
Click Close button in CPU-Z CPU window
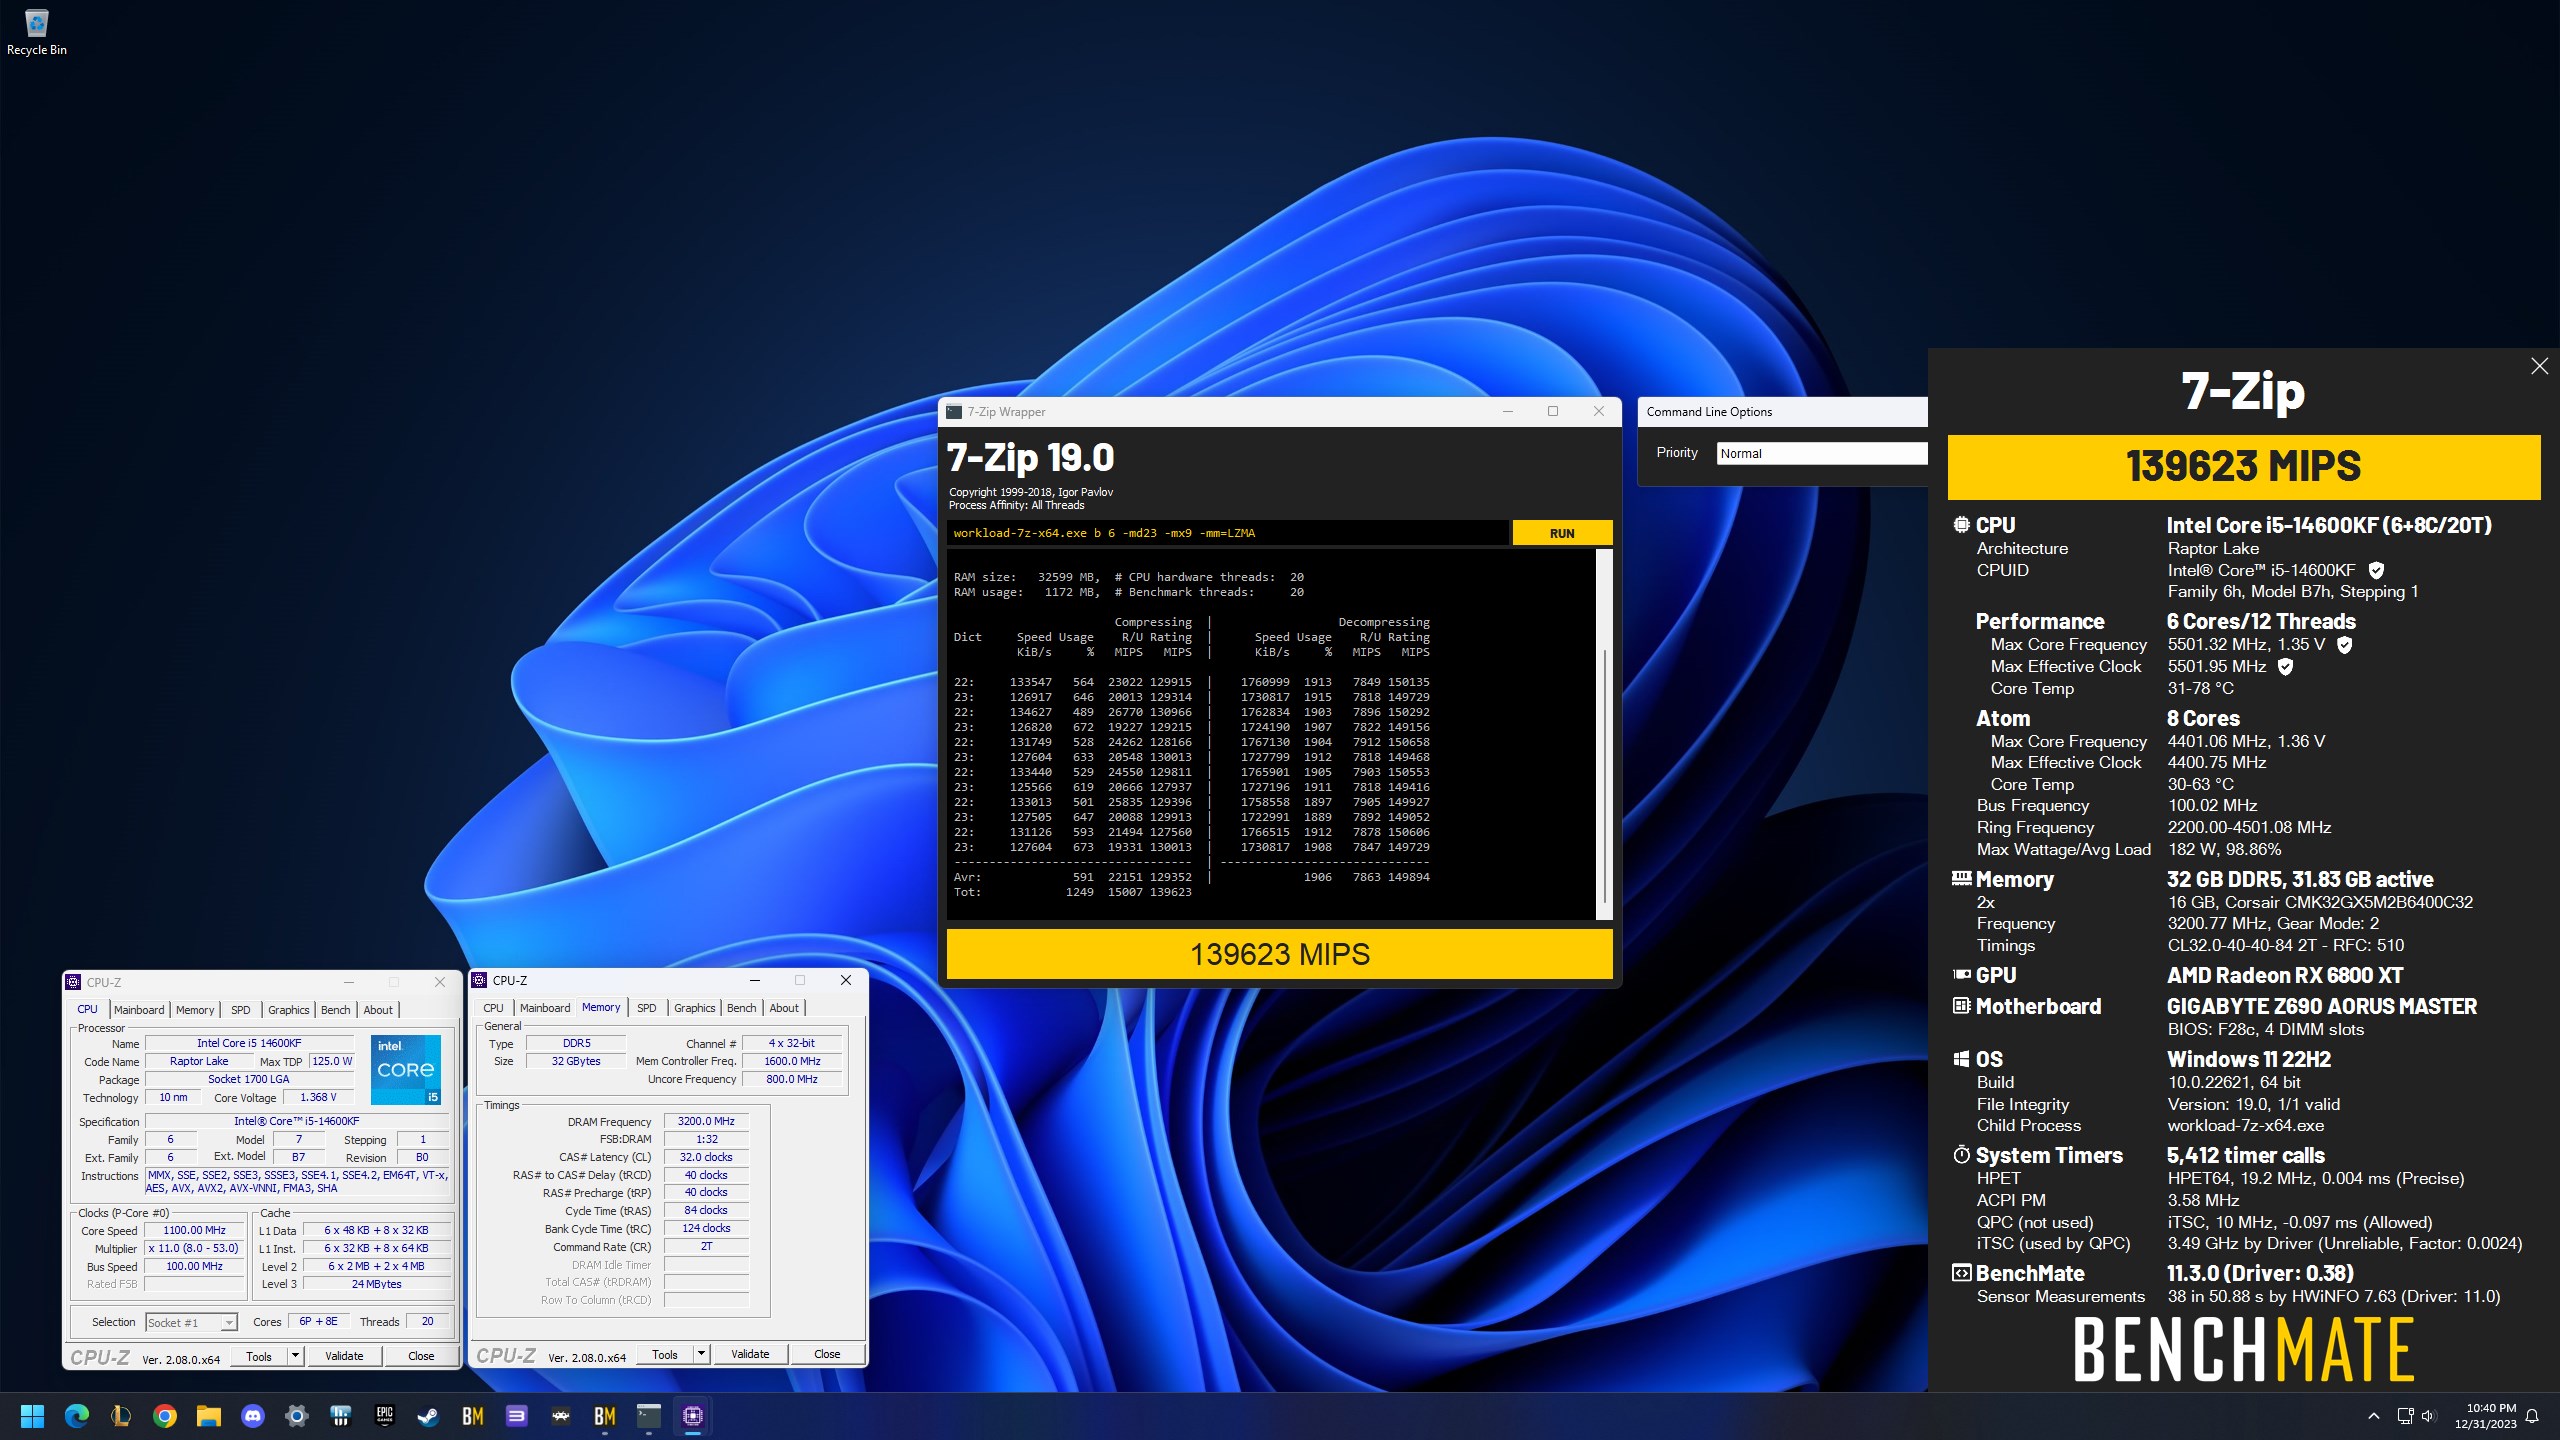pos(421,1356)
